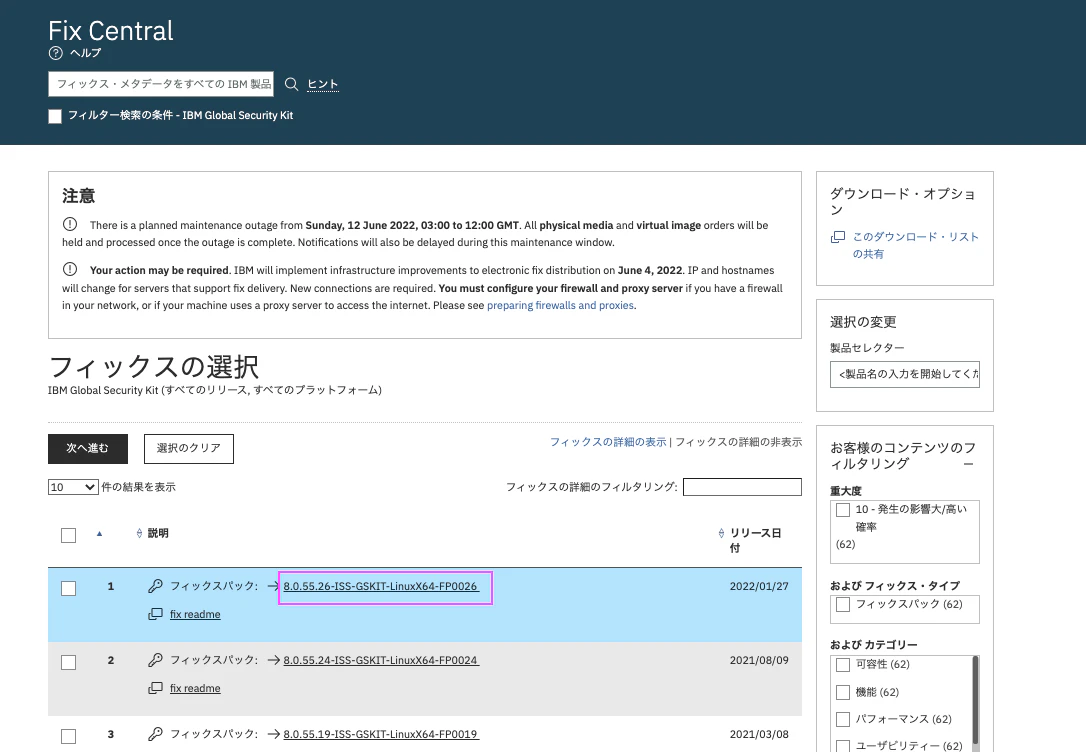Open 8.0.55.19-ISS-GSKIT-LinuxX64-FP0019 link
The image size is (1086, 752).
(x=380, y=735)
